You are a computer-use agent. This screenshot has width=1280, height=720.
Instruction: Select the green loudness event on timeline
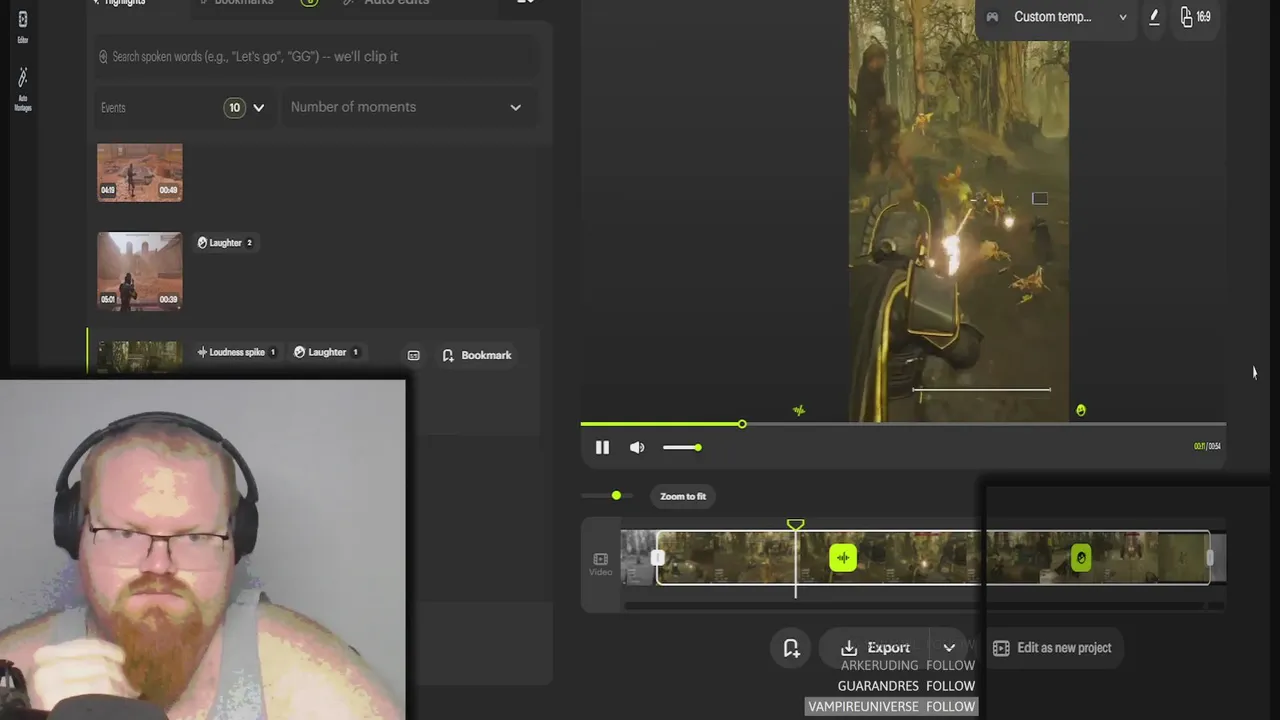(x=843, y=558)
